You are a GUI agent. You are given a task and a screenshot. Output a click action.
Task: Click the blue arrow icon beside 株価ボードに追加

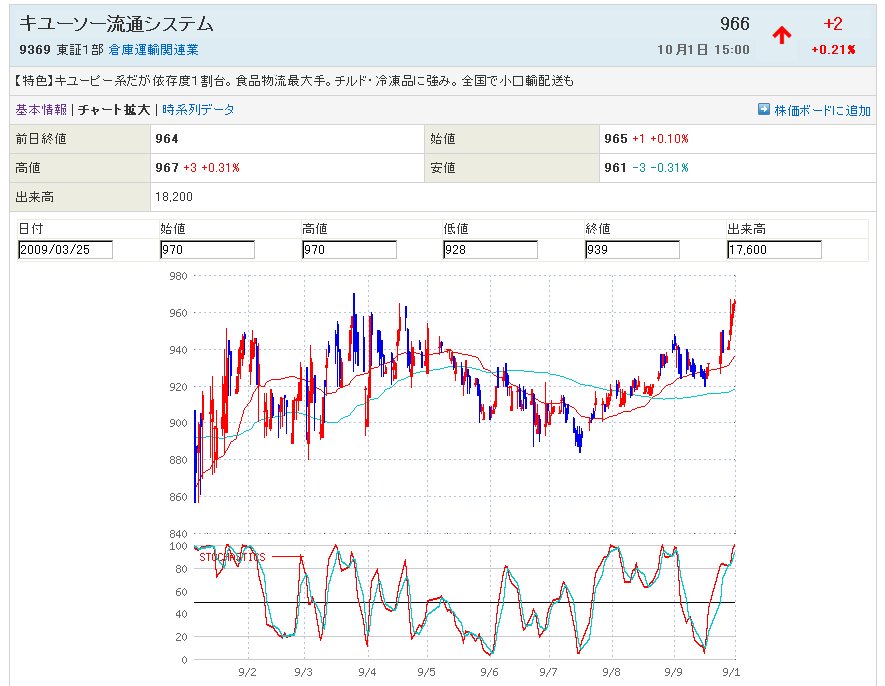pyautogui.click(x=763, y=110)
